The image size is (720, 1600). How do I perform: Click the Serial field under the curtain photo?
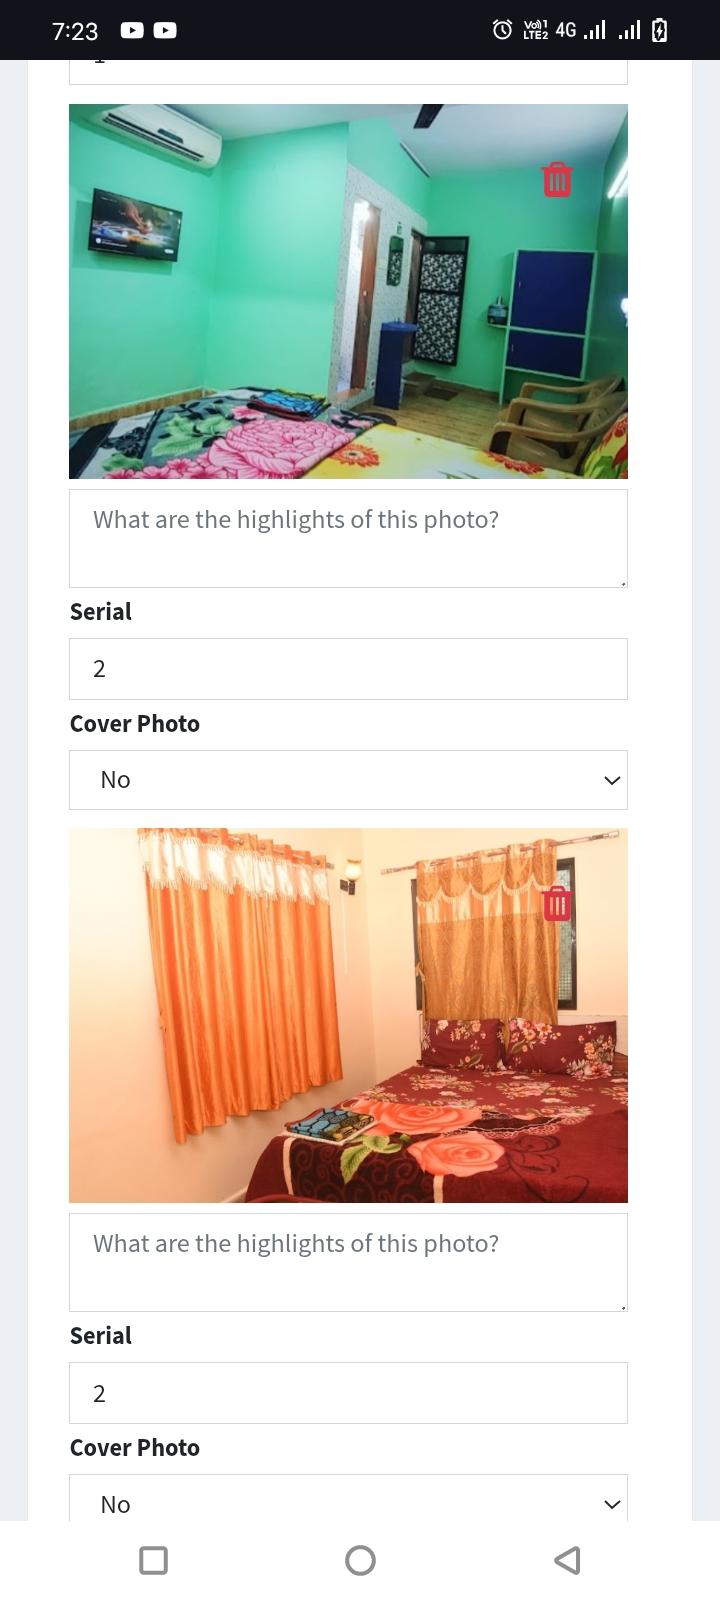[x=348, y=1393]
